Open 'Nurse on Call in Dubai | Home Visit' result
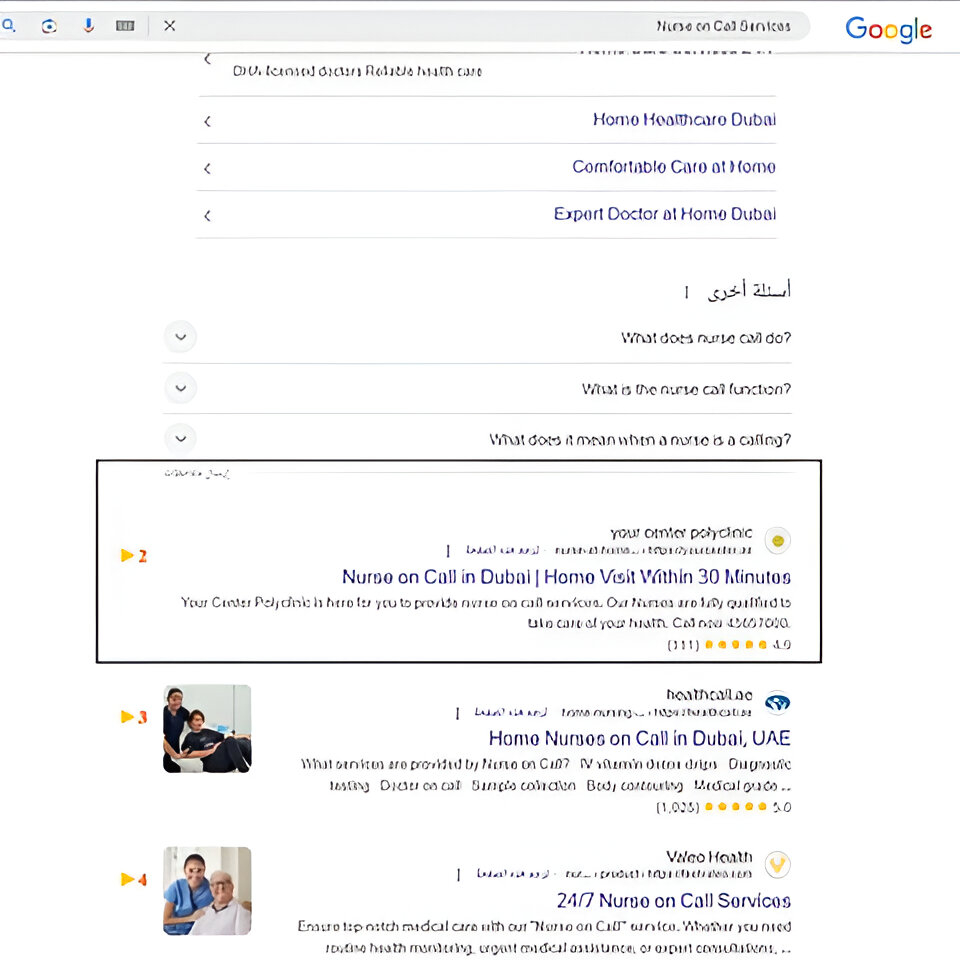This screenshot has height=960, width=960. coord(566,577)
